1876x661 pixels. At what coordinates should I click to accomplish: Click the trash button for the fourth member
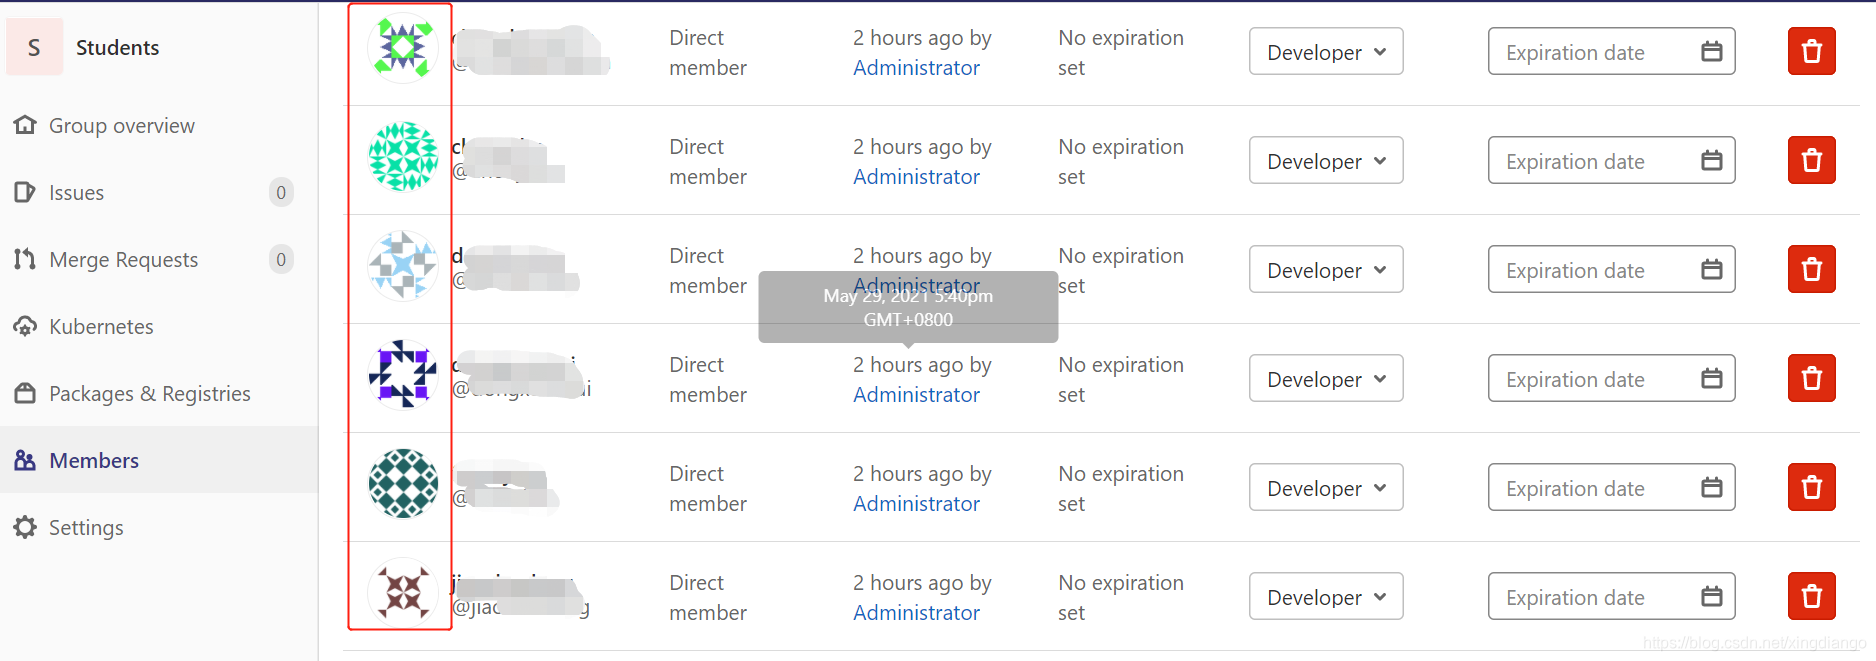pyautogui.click(x=1811, y=379)
